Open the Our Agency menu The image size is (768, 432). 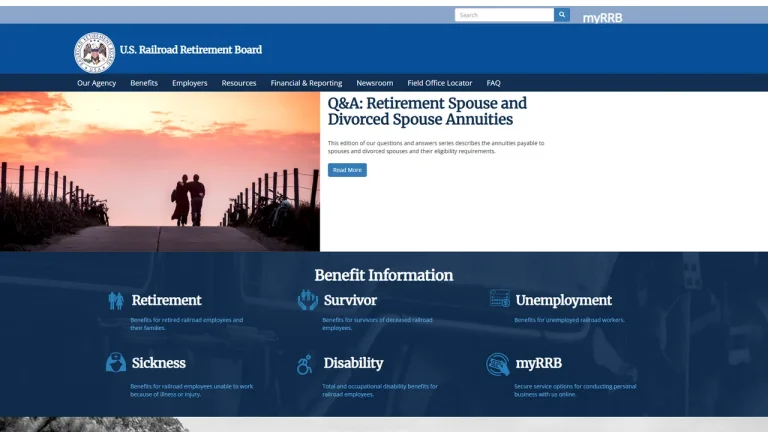pos(96,83)
